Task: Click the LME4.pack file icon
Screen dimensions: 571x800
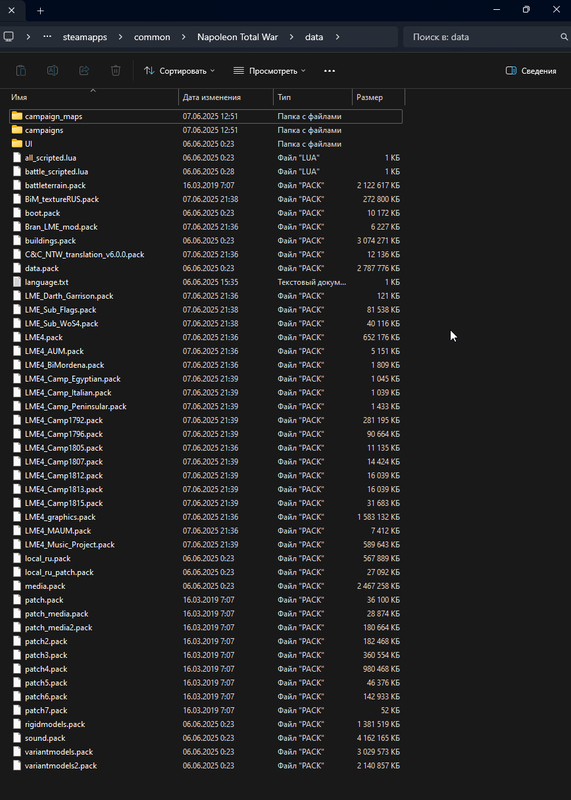Action: tap(17, 337)
